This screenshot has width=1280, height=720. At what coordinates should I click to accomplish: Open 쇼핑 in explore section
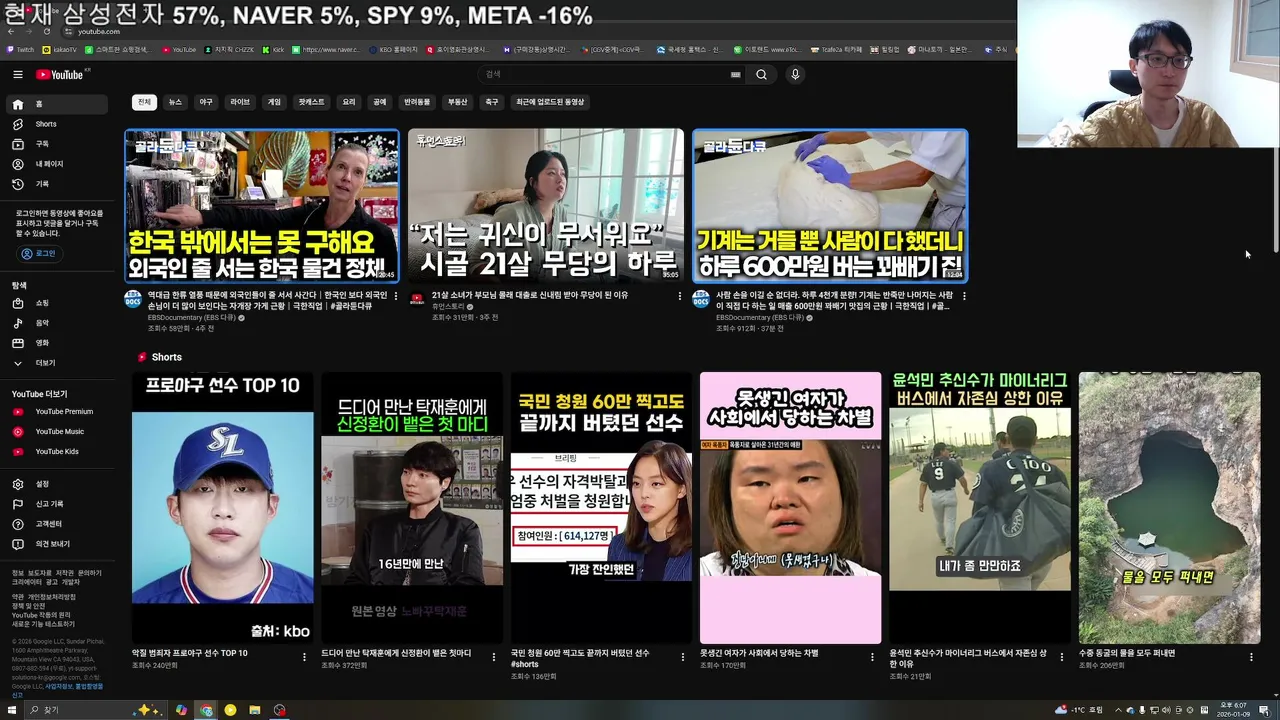point(58,303)
